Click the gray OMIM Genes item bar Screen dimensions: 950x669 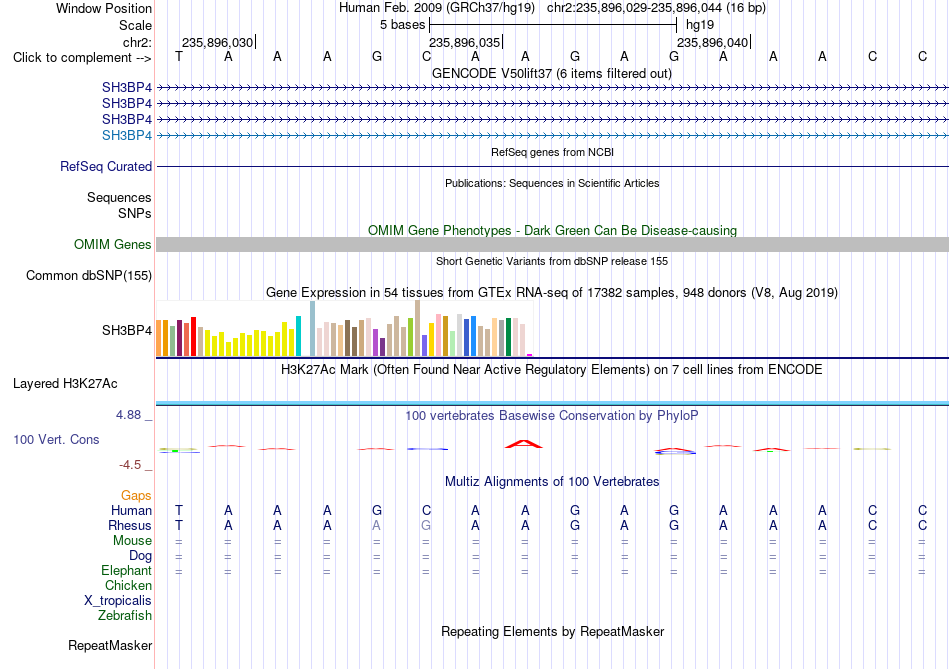552,244
